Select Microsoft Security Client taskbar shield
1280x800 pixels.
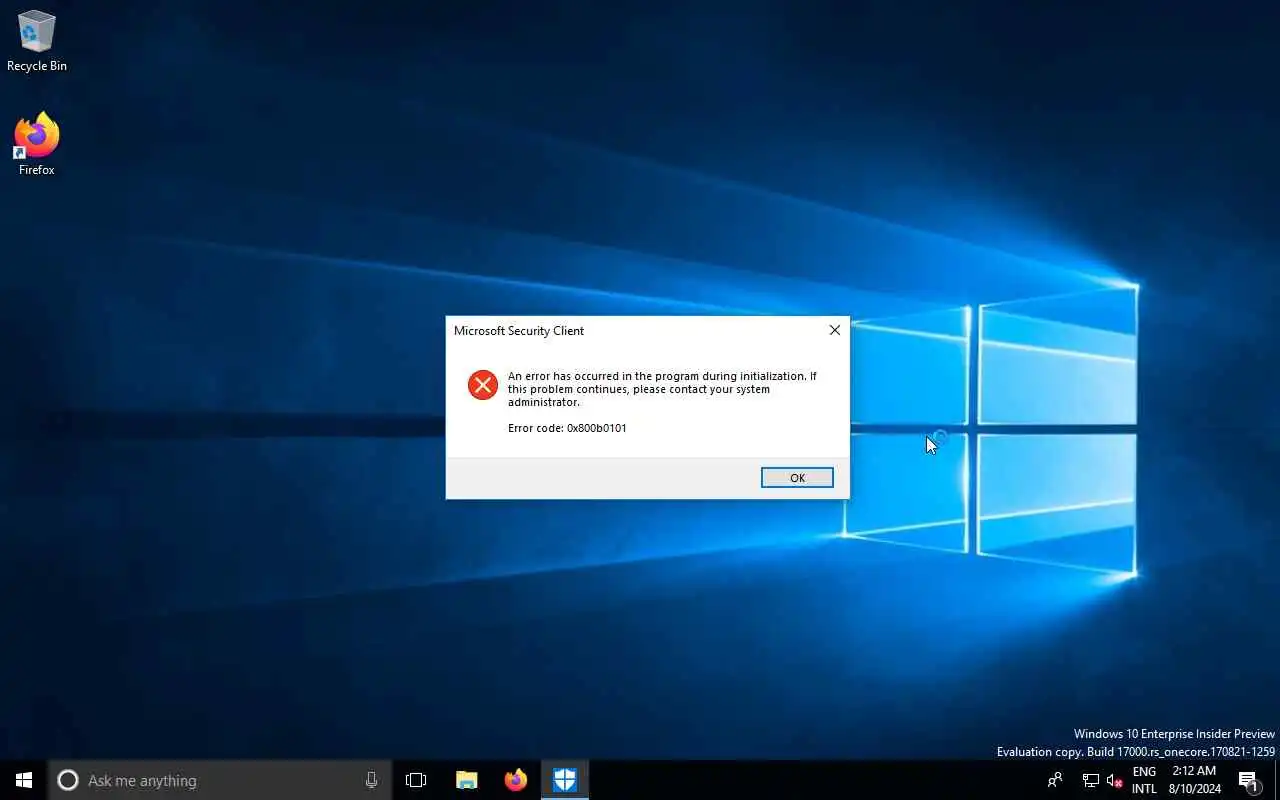pyautogui.click(x=565, y=780)
